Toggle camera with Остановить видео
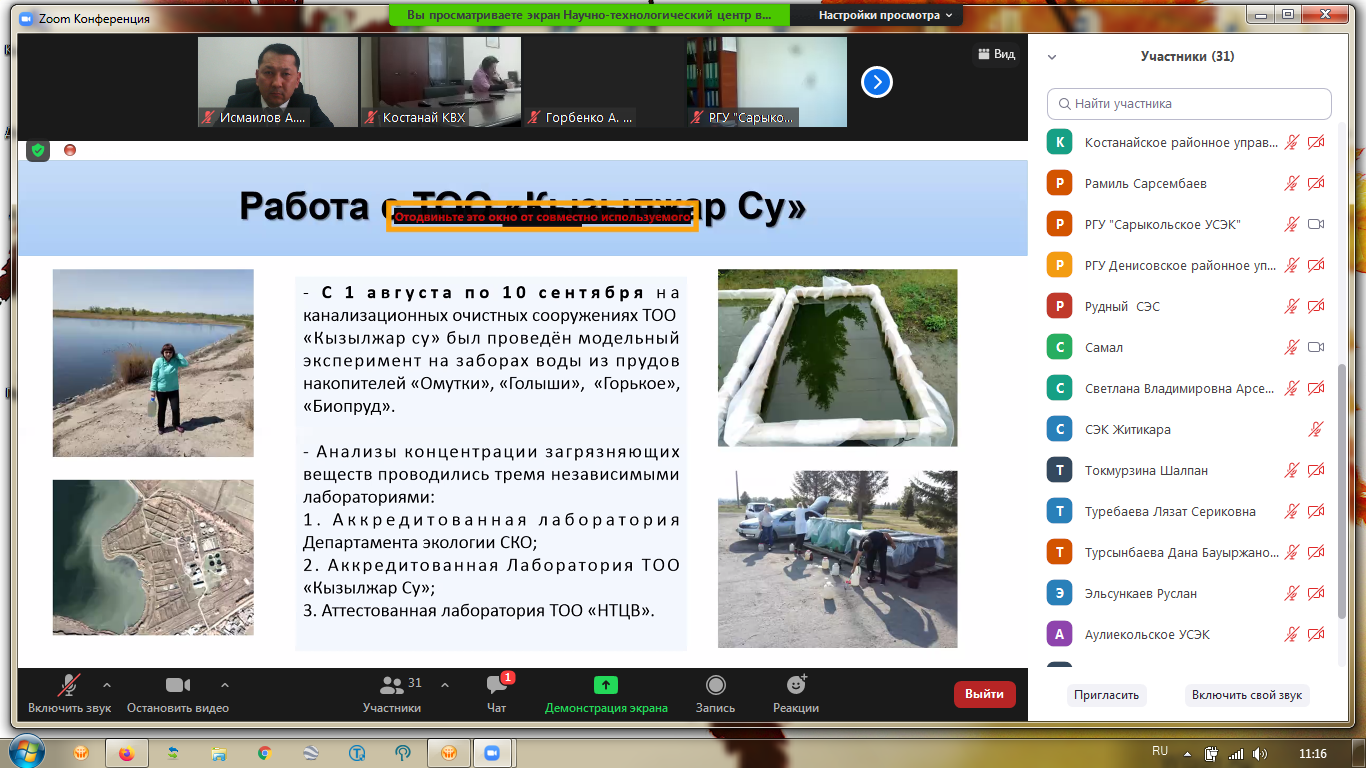The width and height of the screenshot is (1366, 768). (x=178, y=693)
